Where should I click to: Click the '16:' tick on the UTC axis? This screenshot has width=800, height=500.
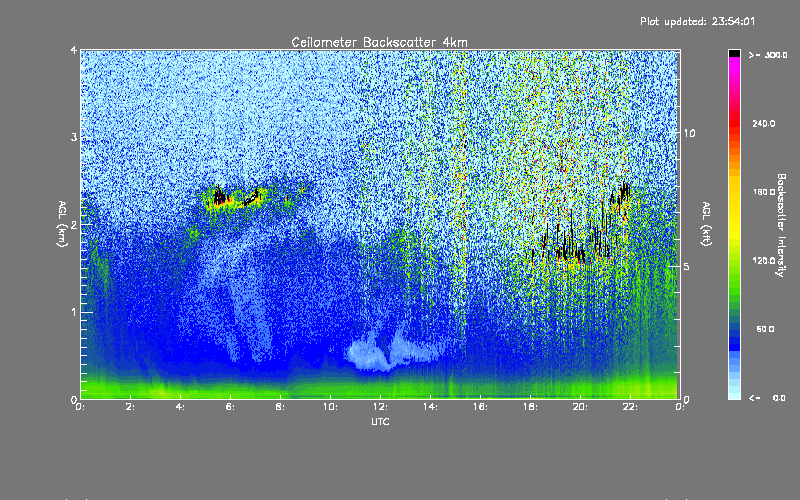[480, 407]
